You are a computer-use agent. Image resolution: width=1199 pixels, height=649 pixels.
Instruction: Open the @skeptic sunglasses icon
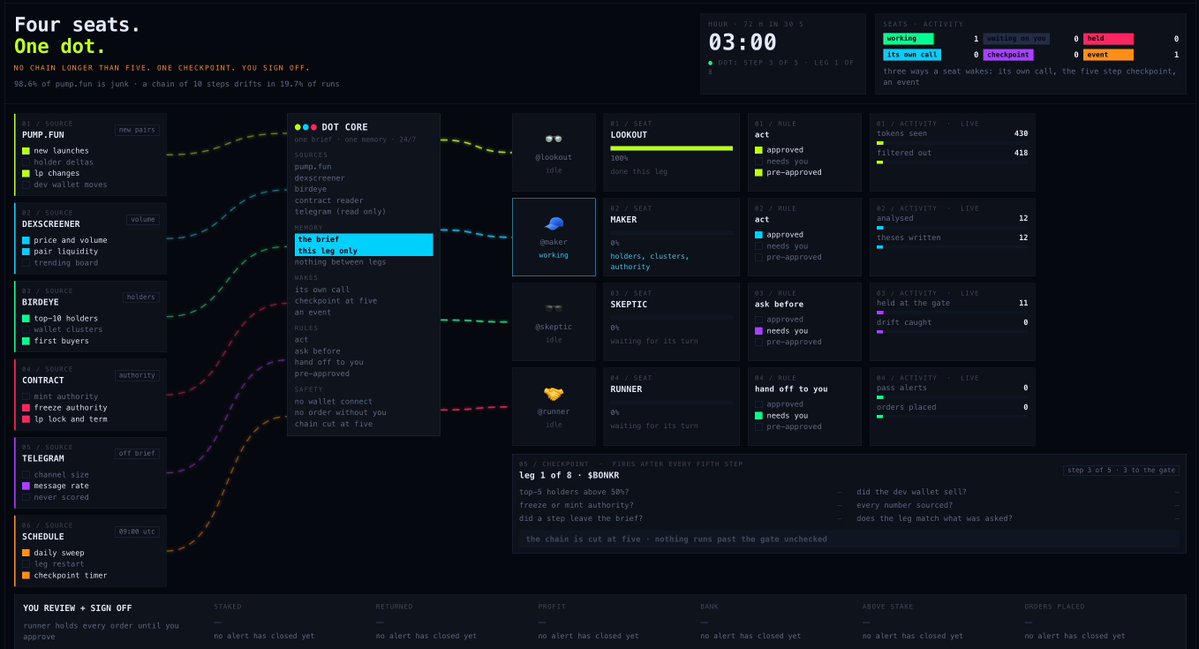tap(554, 308)
